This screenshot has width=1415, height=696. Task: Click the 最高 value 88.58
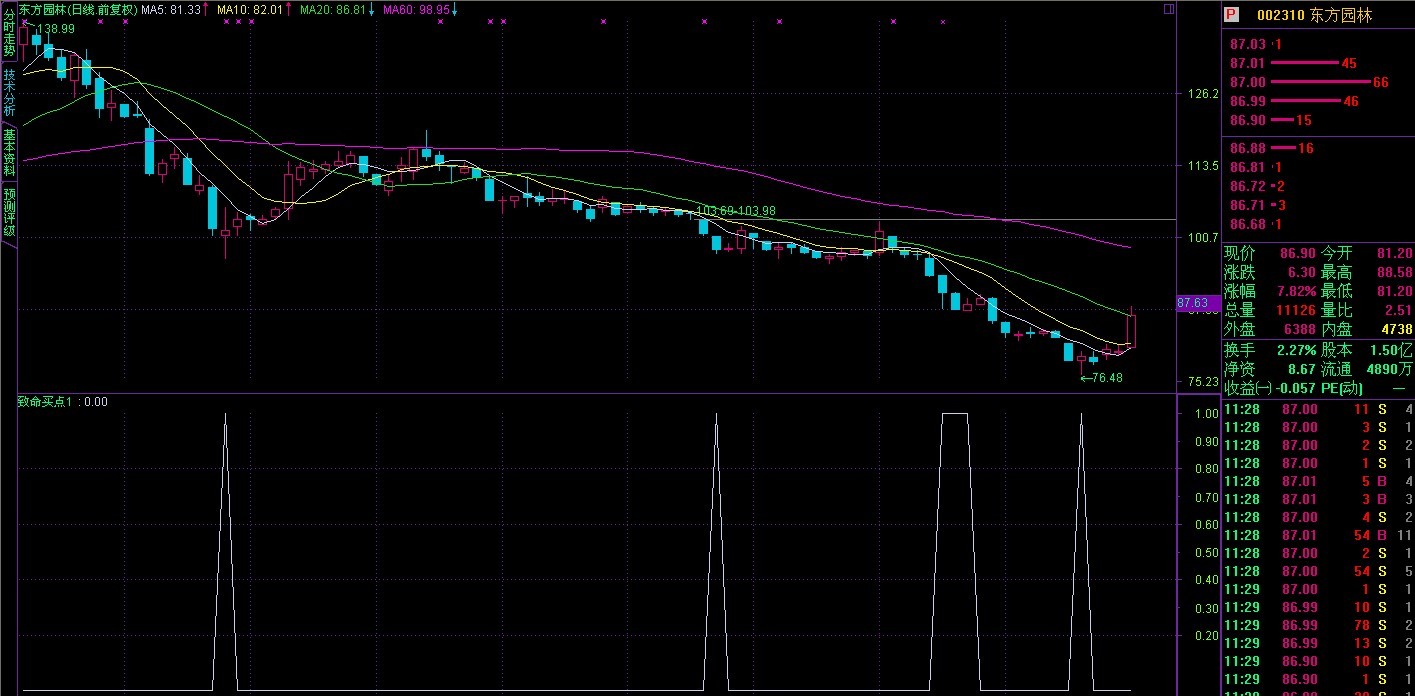tap(1395, 273)
